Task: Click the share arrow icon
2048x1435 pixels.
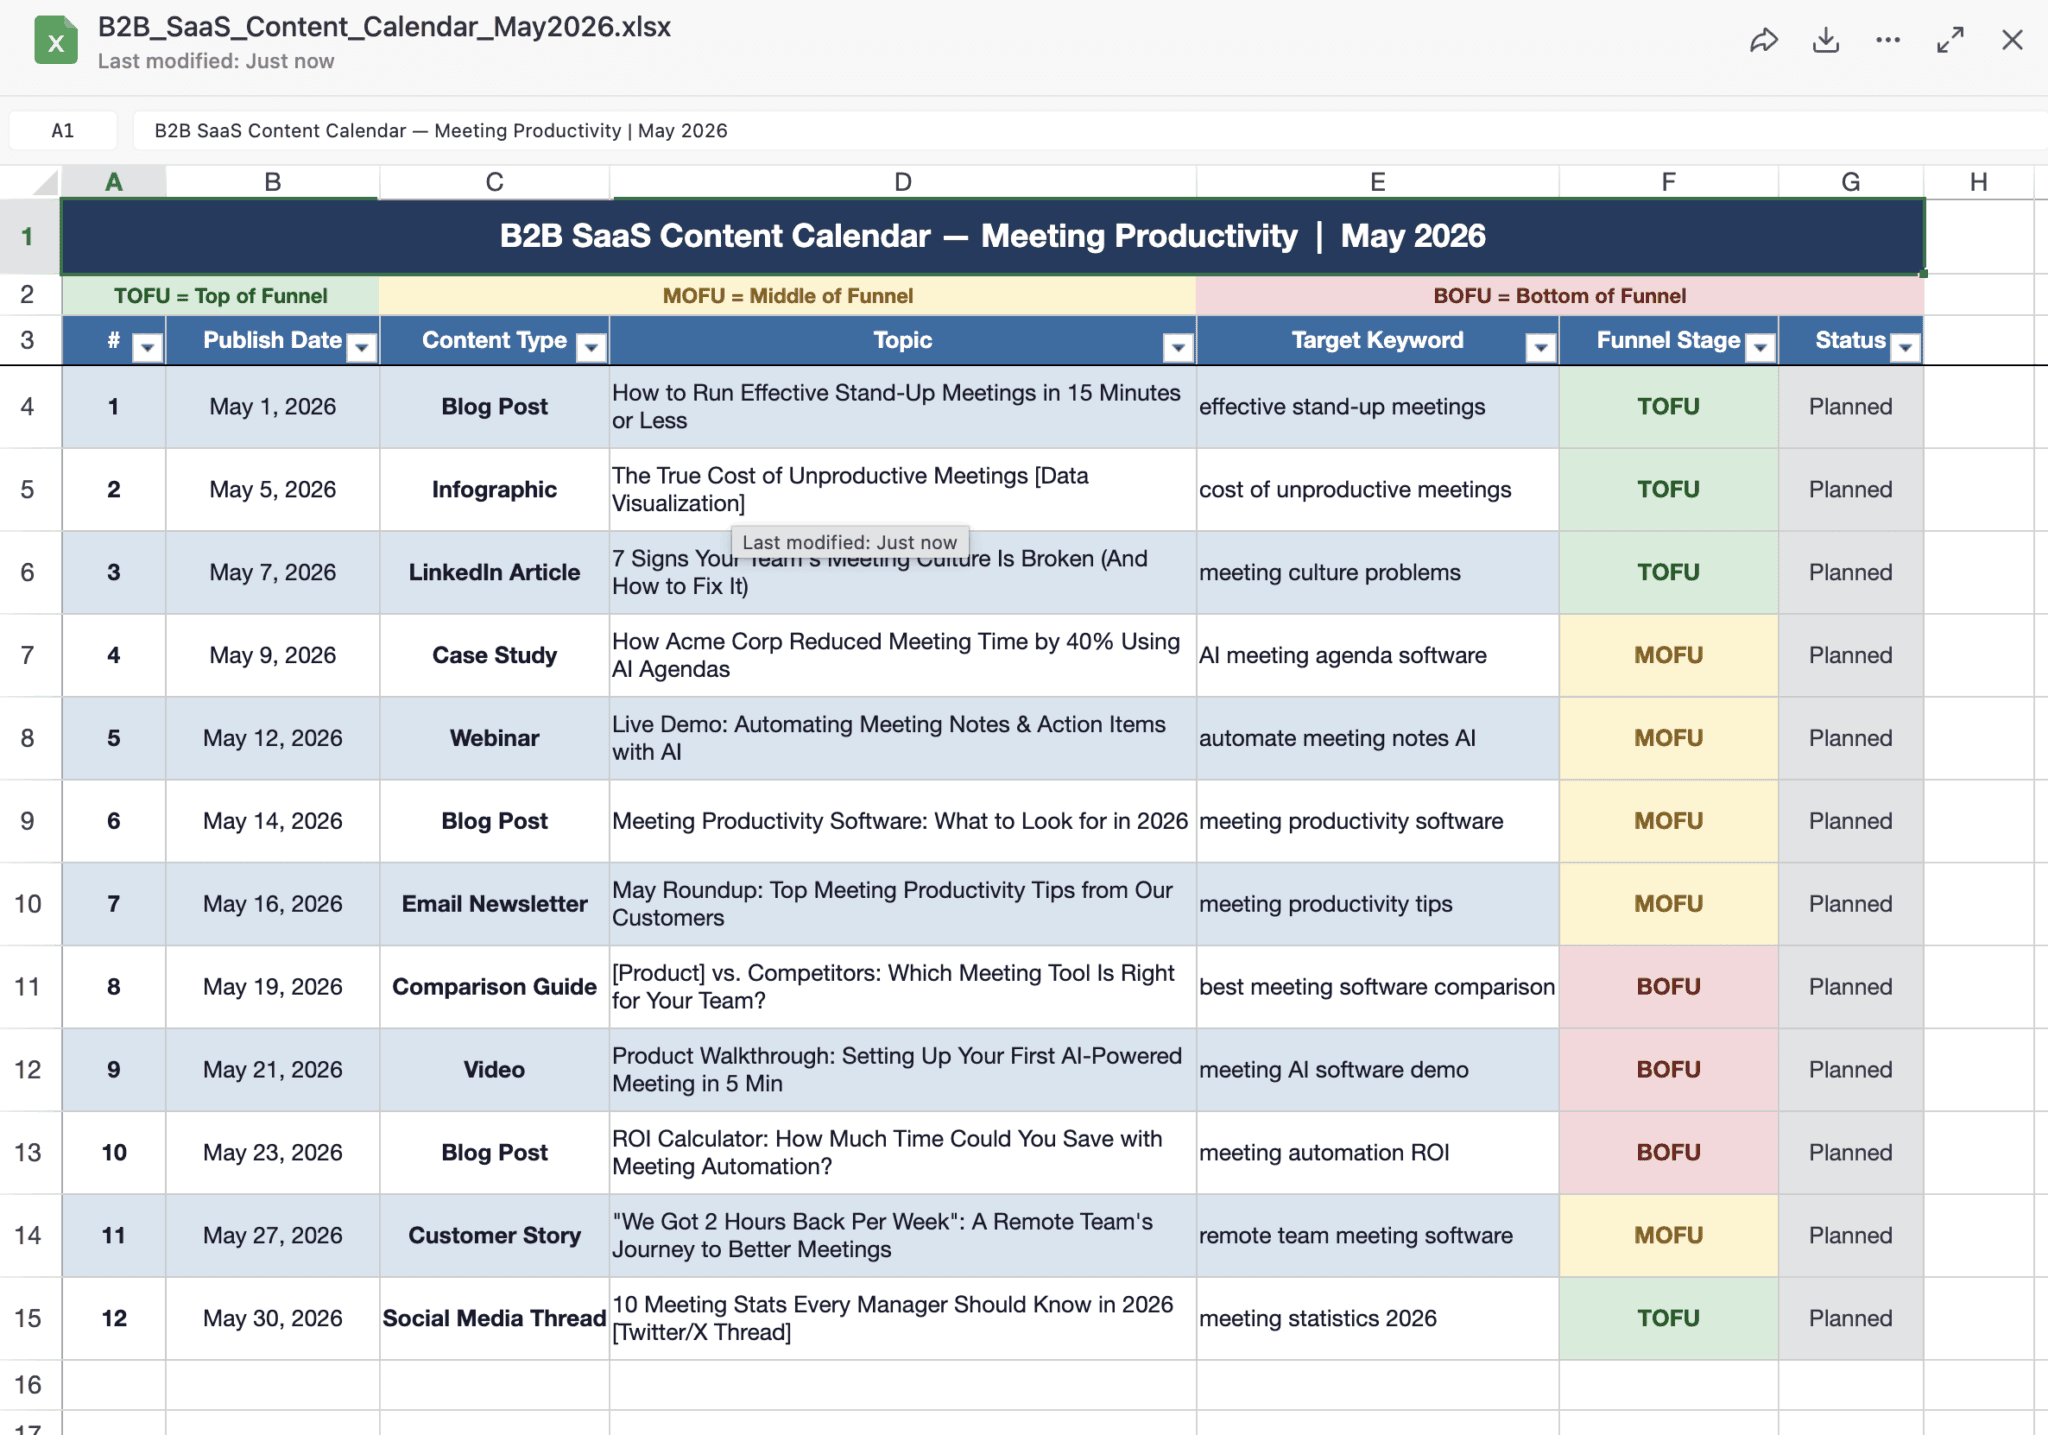Action: coord(1763,40)
